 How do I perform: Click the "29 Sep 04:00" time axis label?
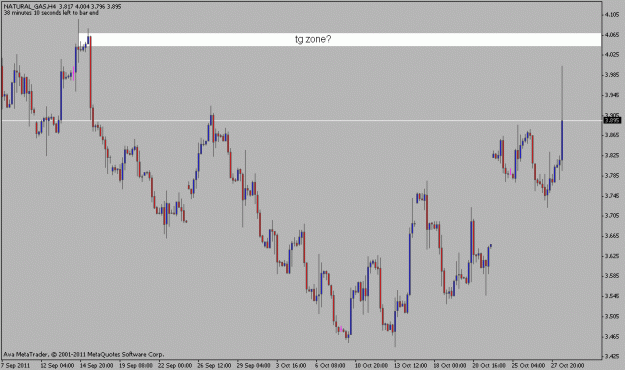click(253, 365)
